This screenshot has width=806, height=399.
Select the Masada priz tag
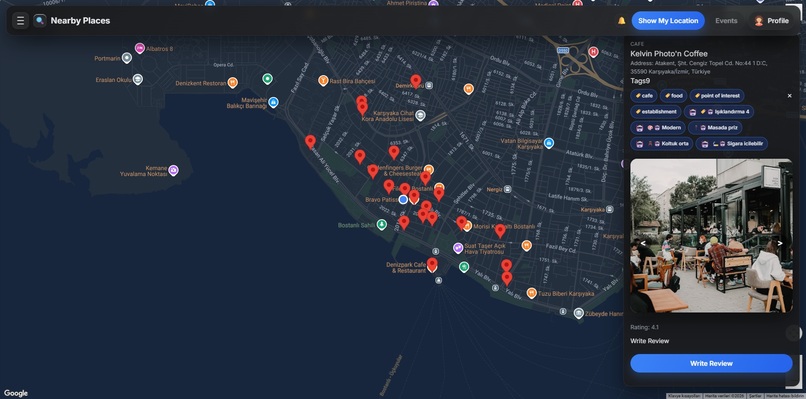tap(715, 128)
